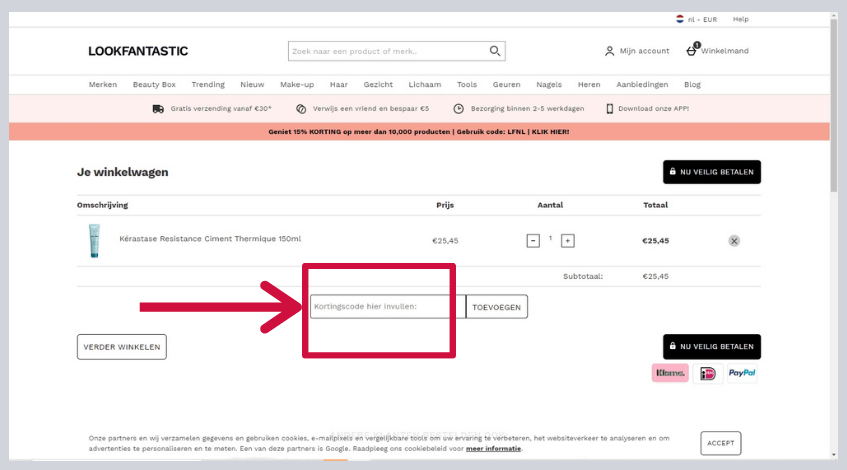The width and height of the screenshot is (847, 470).
Task: Open the Merken menu
Action: point(103,85)
